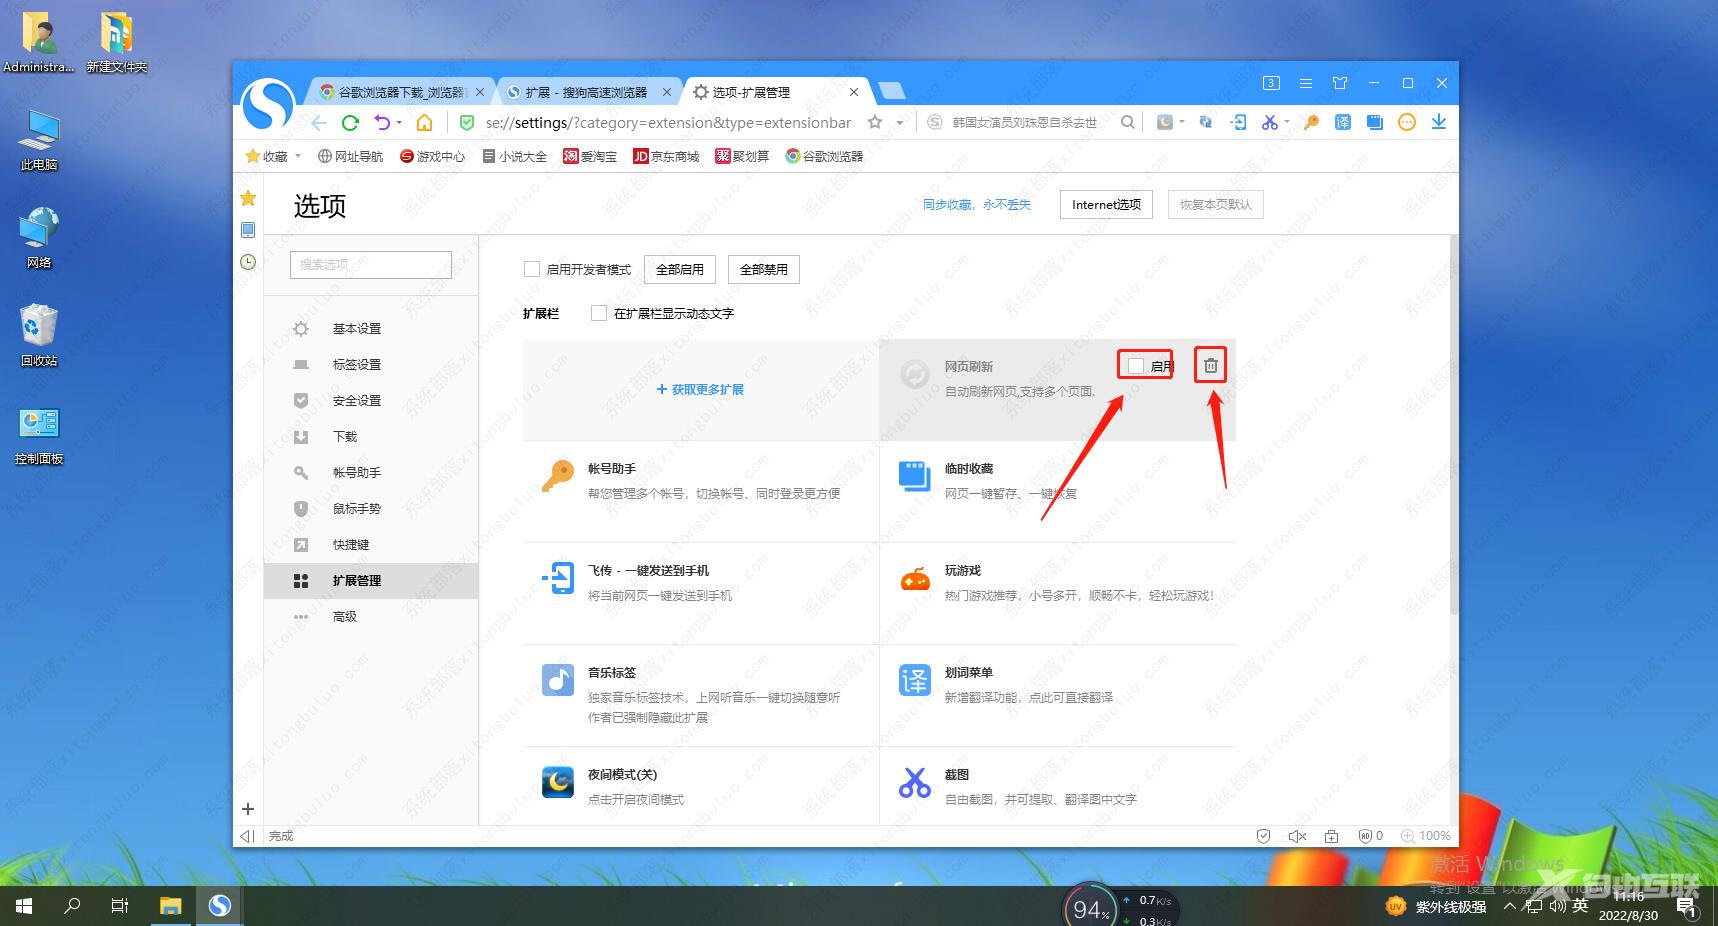
Task: Expand 收藏 bookmarks dropdown arrow
Action: [298, 156]
